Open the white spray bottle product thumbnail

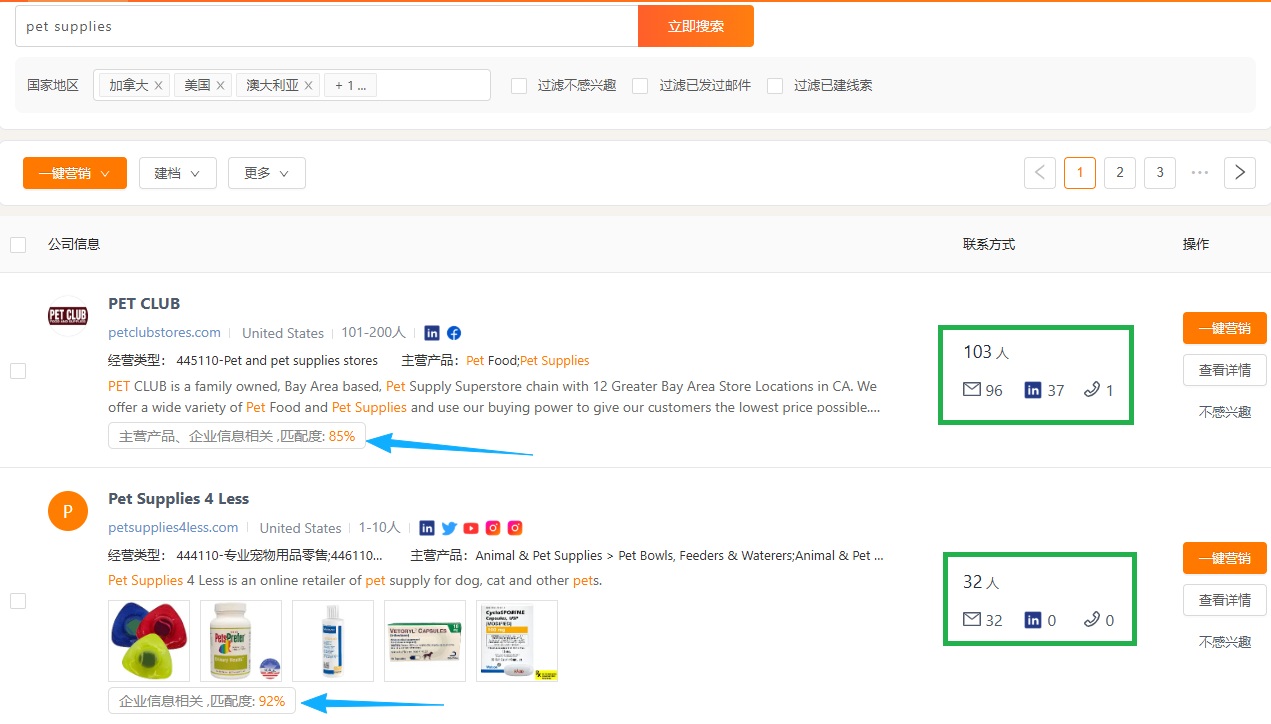[x=333, y=641]
